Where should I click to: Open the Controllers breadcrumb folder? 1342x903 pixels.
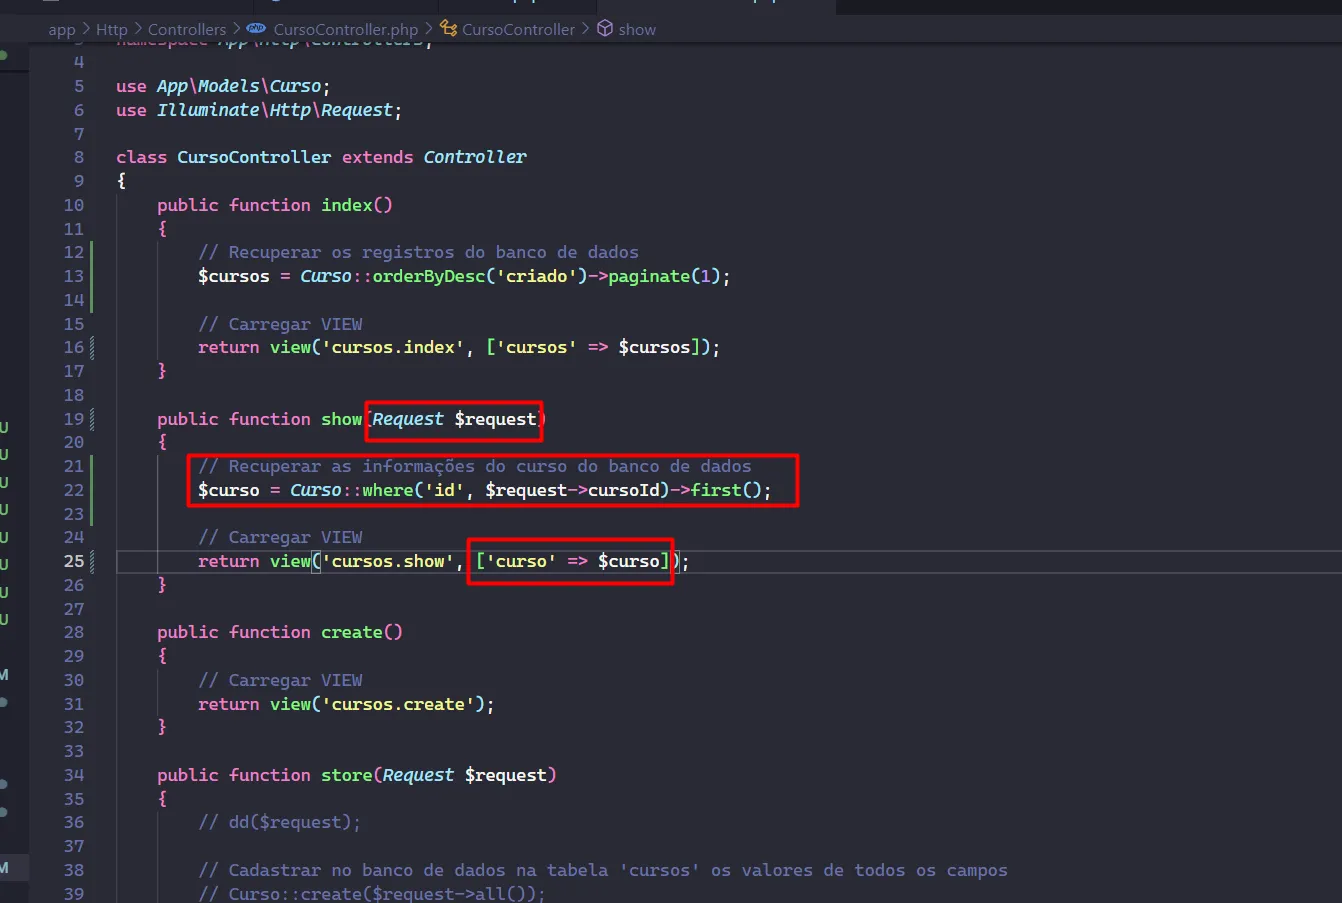pyautogui.click(x=187, y=30)
